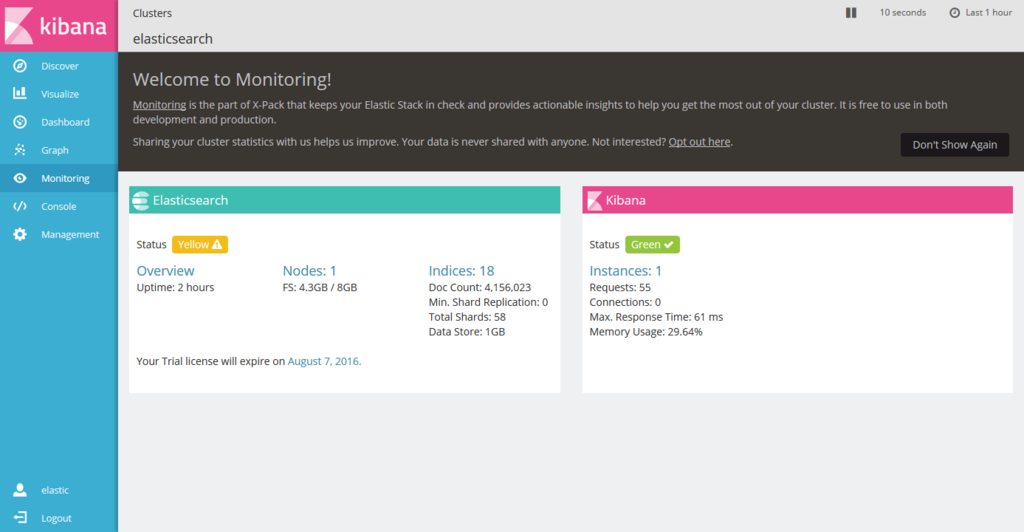Open the Nodes: 1 link

(310, 271)
